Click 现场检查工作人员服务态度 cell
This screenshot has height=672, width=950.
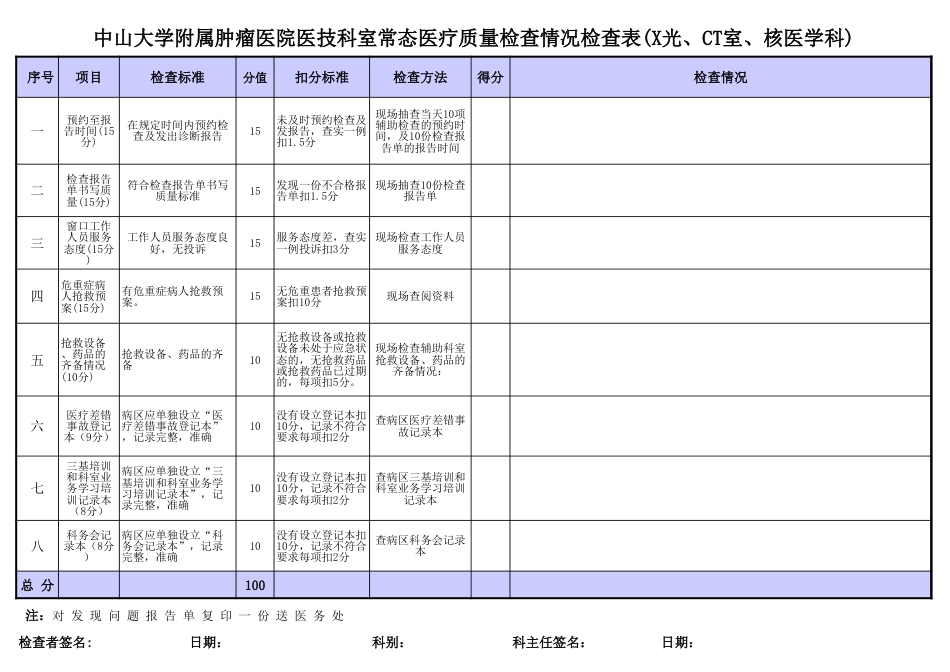pyautogui.click(x=420, y=243)
